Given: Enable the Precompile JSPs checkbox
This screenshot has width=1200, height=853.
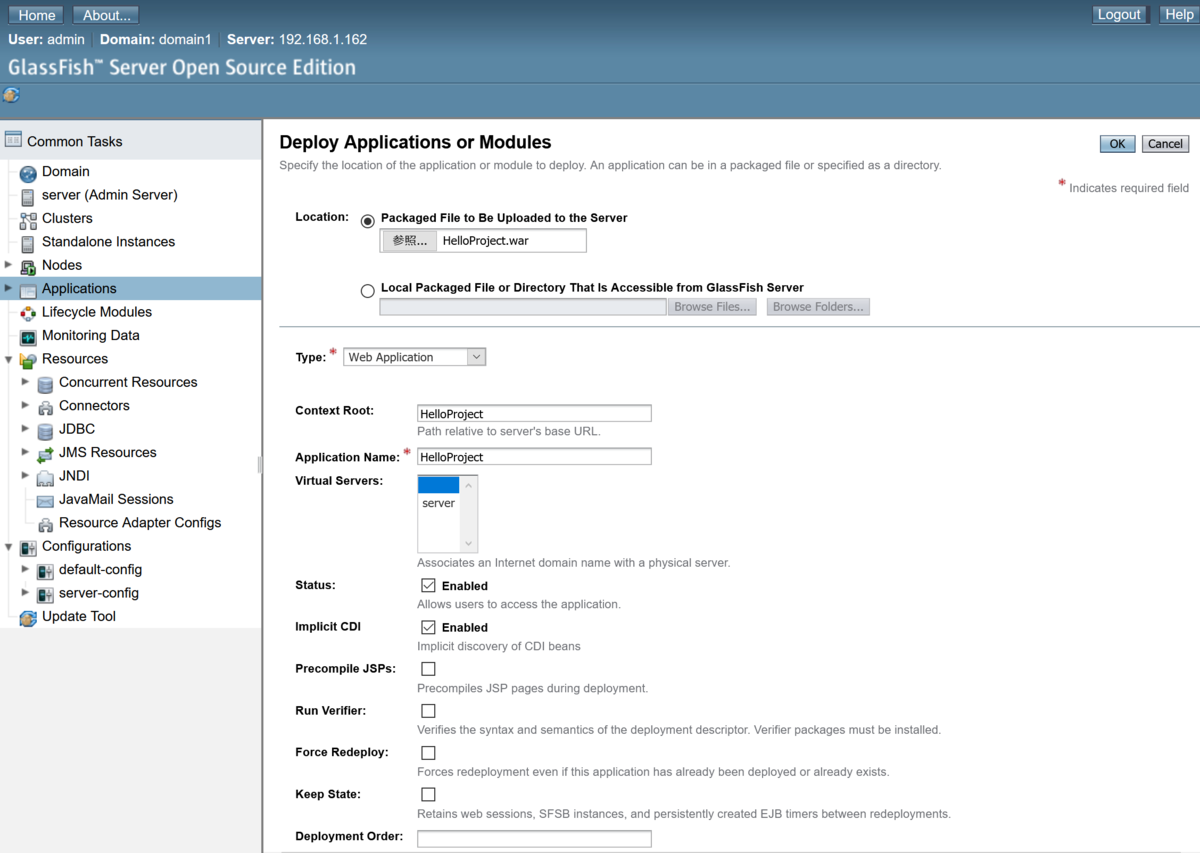Looking at the screenshot, I should point(428,669).
